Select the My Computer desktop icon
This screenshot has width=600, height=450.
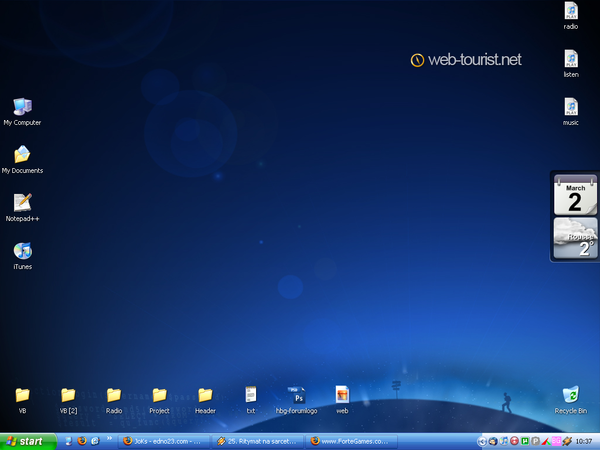pyautogui.click(x=22, y=111)
